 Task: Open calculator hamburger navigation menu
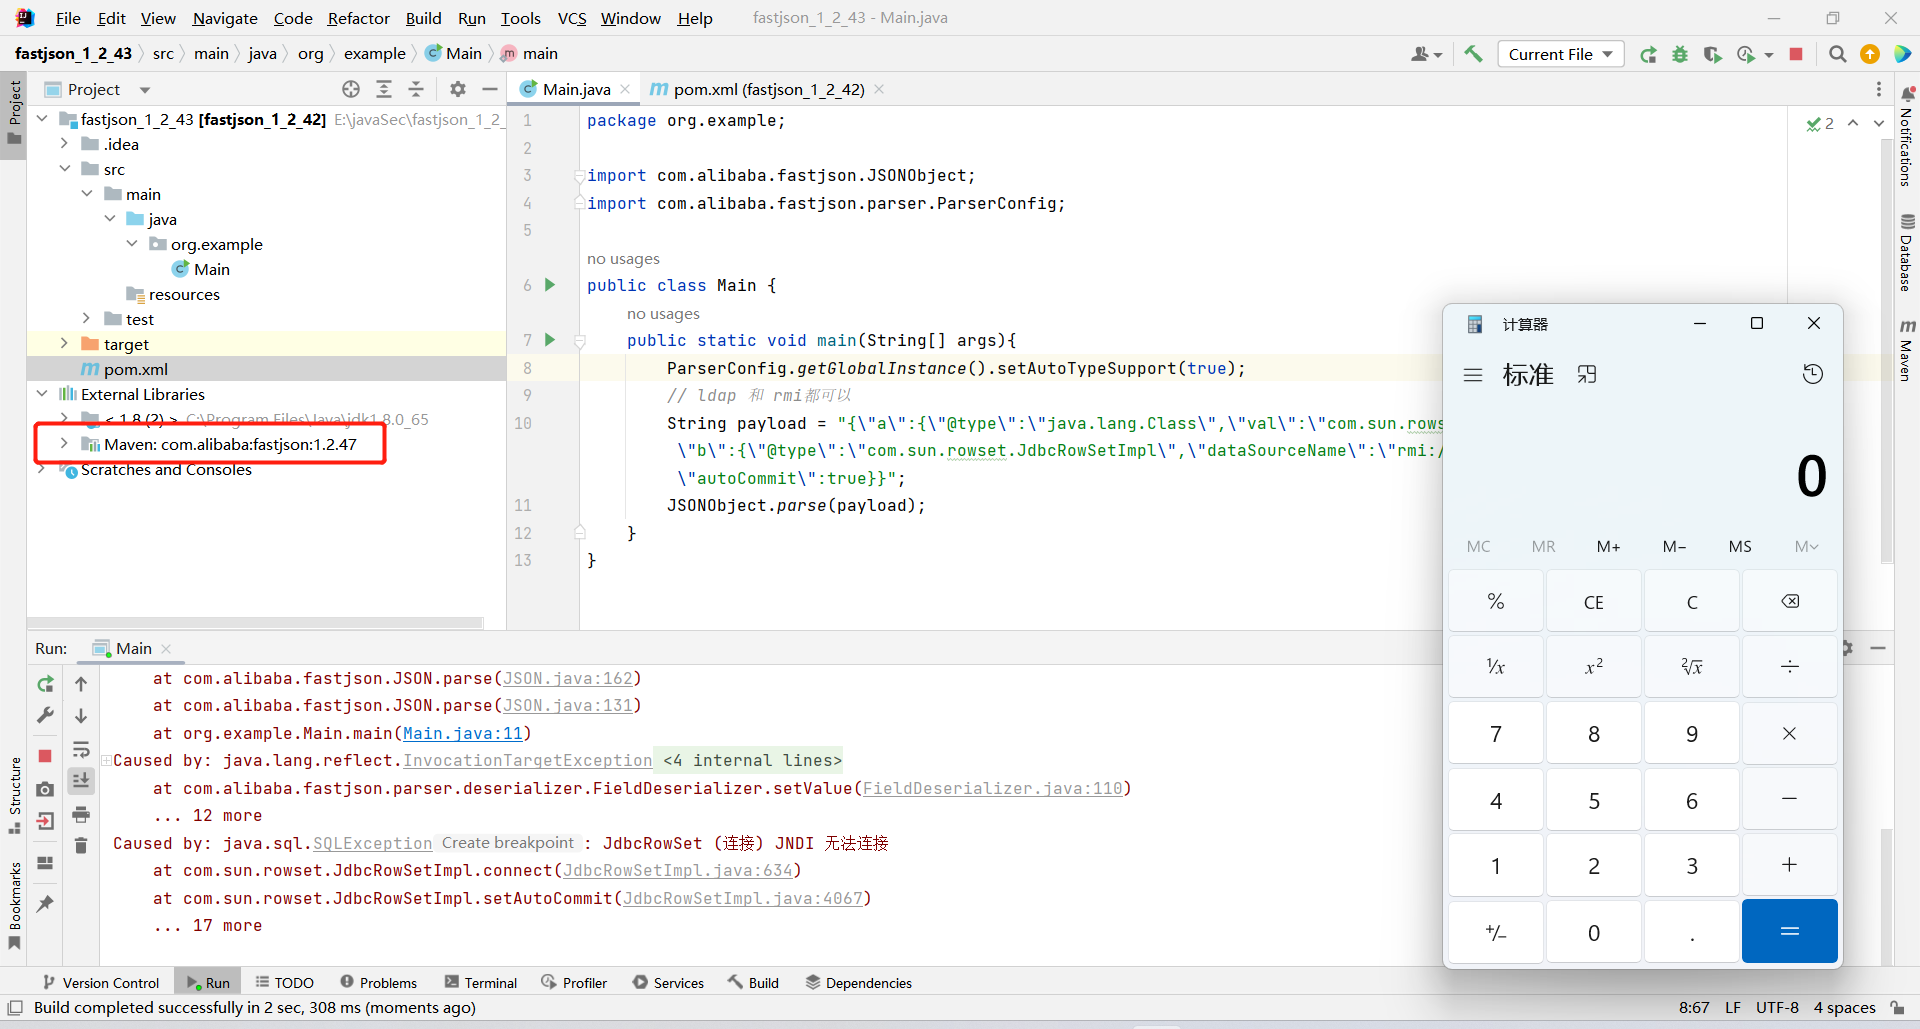coord(1473,375)
